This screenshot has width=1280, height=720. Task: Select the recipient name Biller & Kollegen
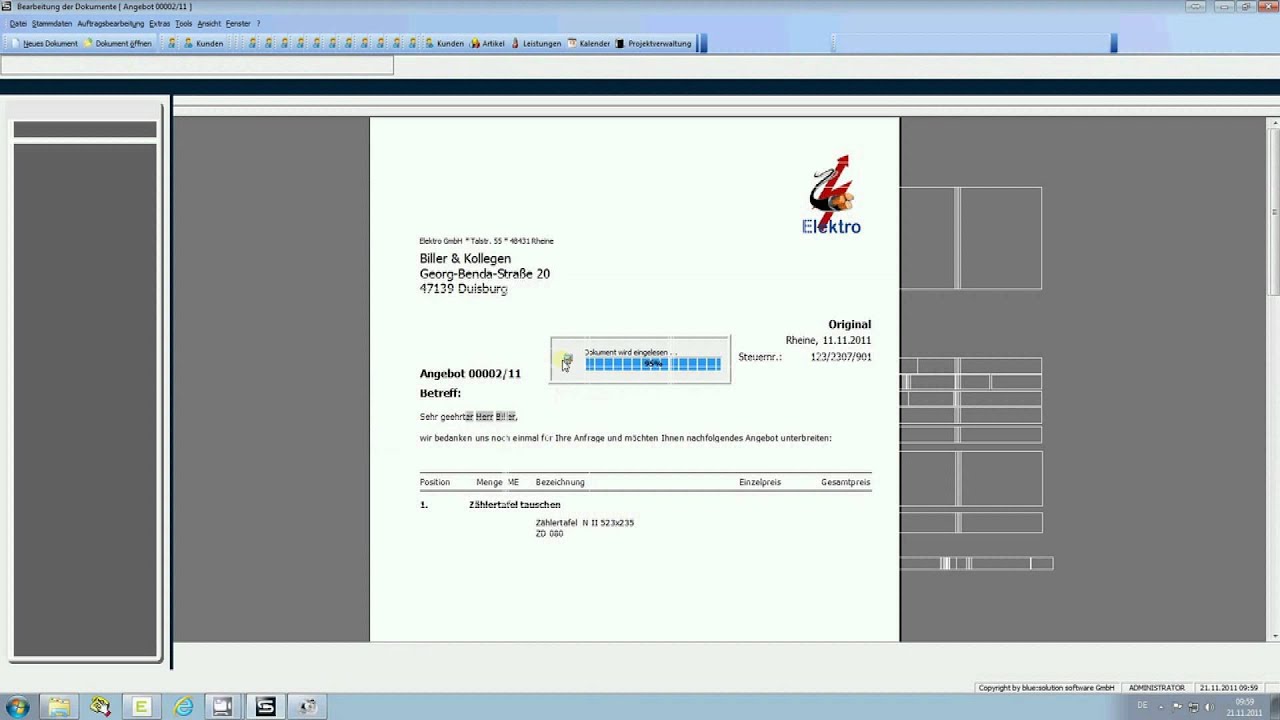pos(465,259)
